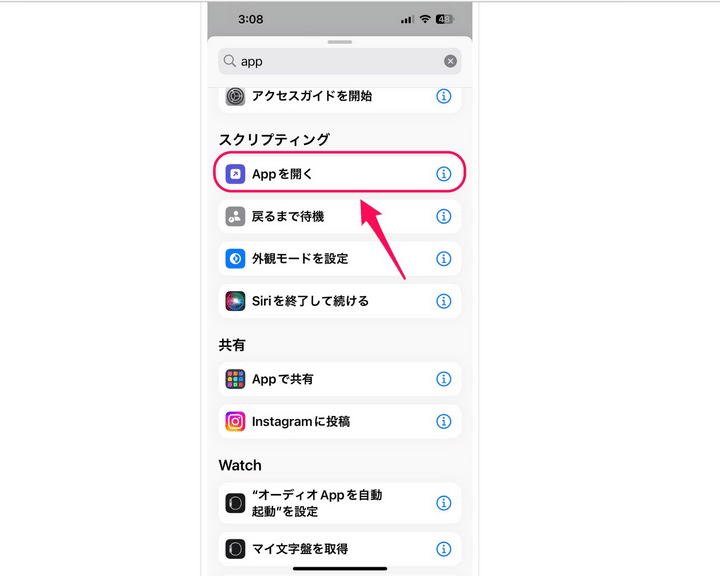Show info for 戻るまで待機
Screen dimensions: 720x576
(443, 216)
